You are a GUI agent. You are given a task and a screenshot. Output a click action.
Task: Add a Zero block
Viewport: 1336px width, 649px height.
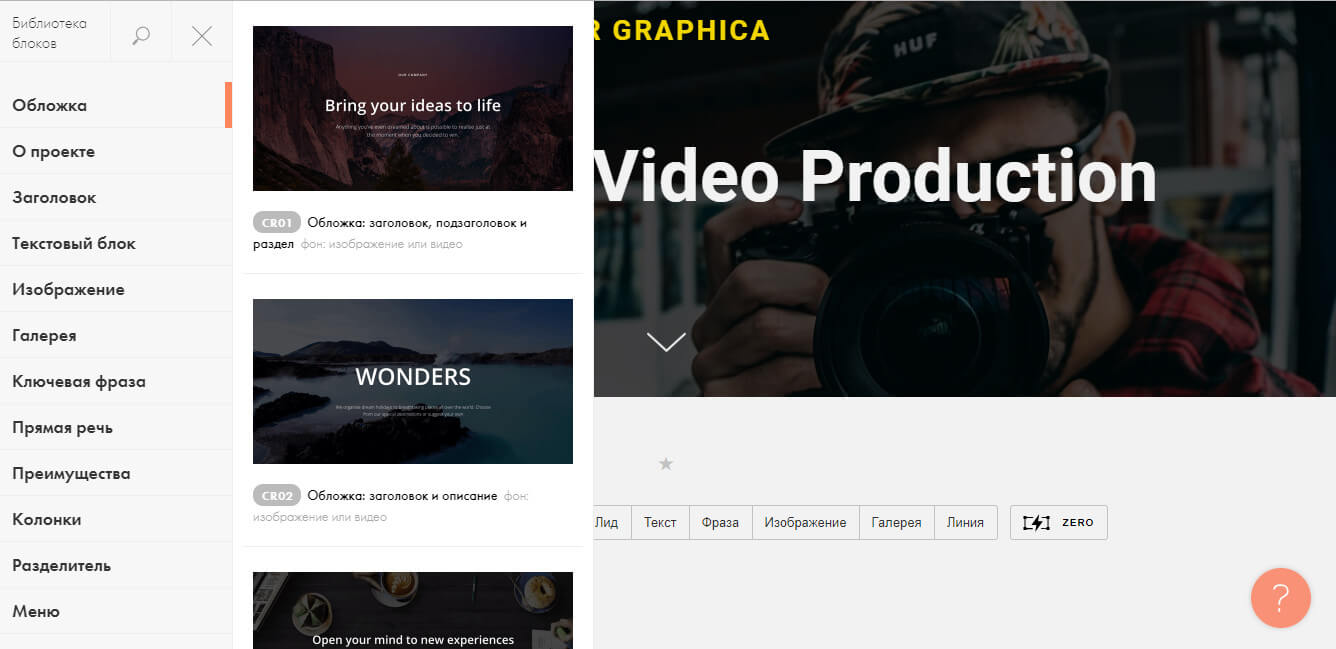[x=1059, y=522]
